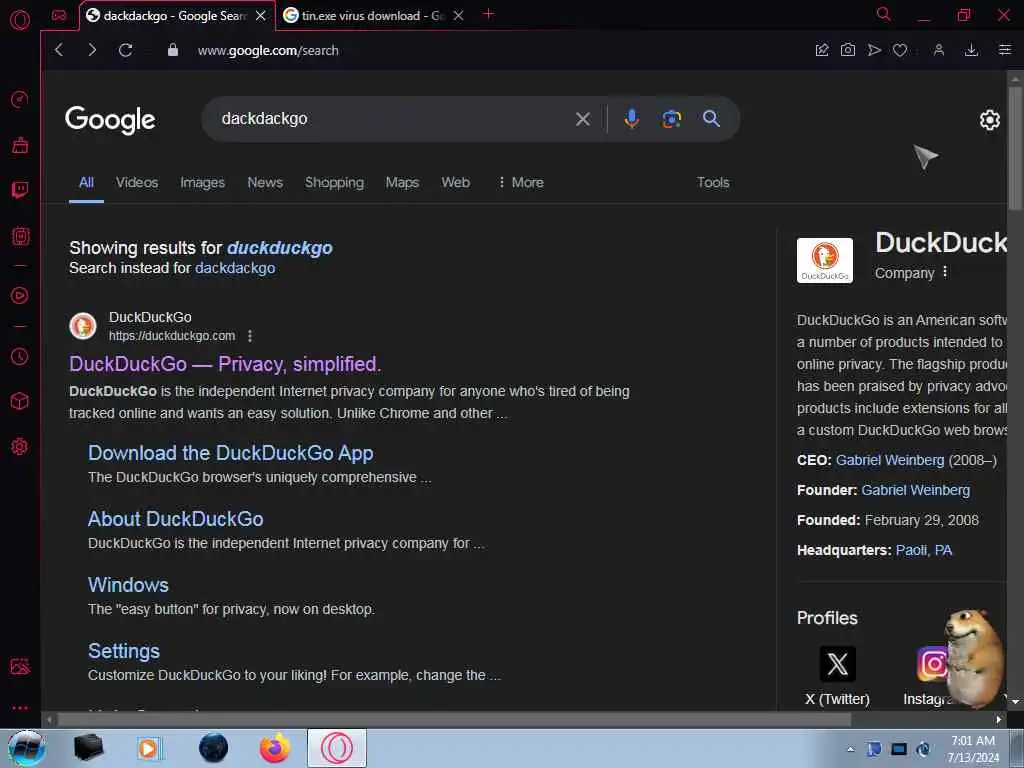
Task: Open History clock icon in sidebar
Action: 20,356
